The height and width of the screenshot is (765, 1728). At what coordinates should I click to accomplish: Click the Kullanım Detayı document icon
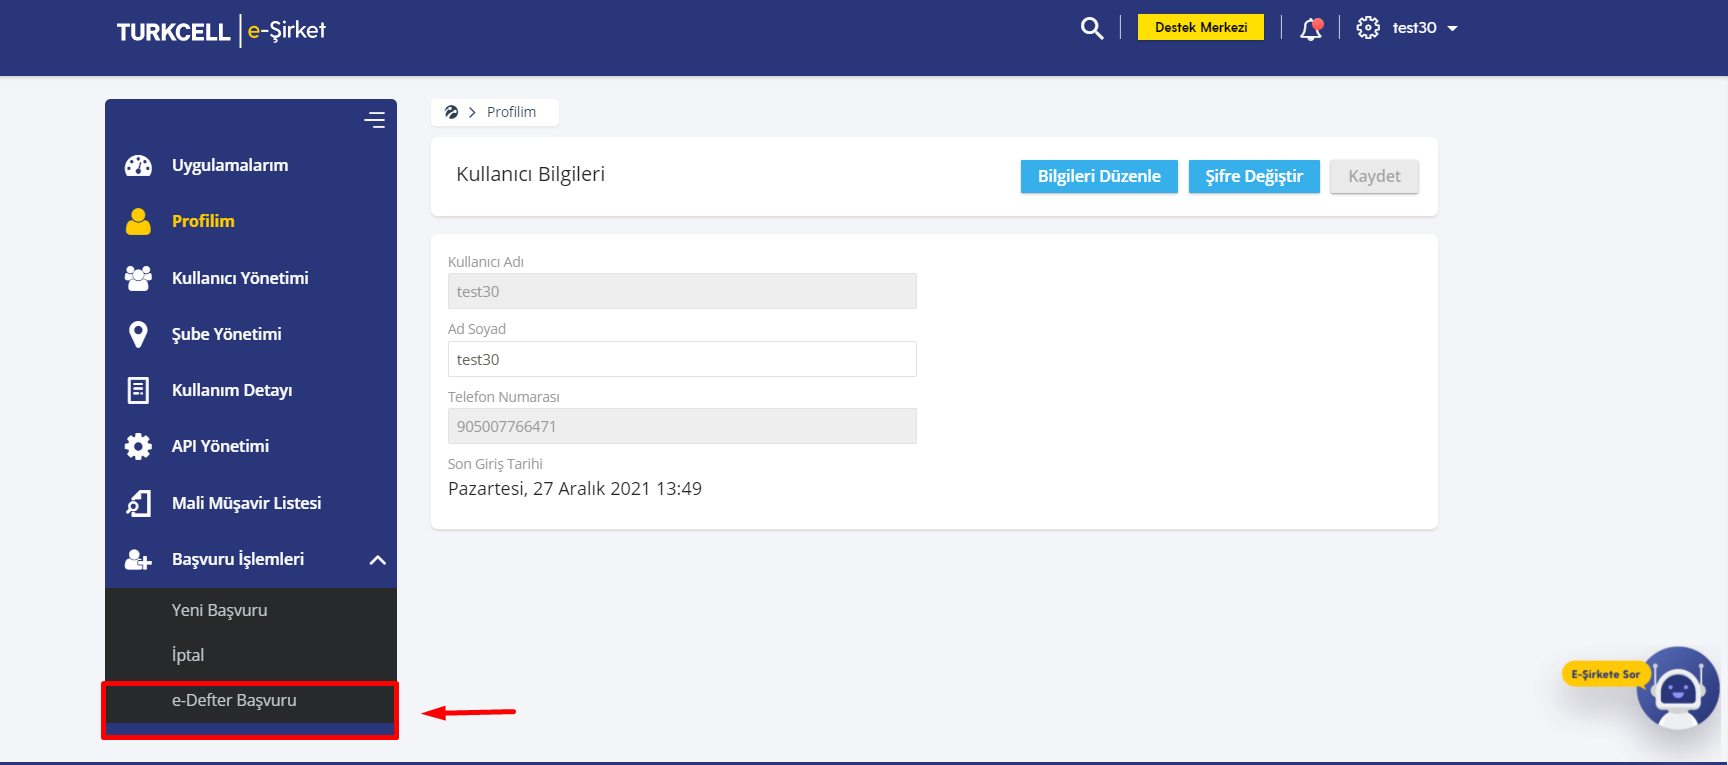click(138, 390)
